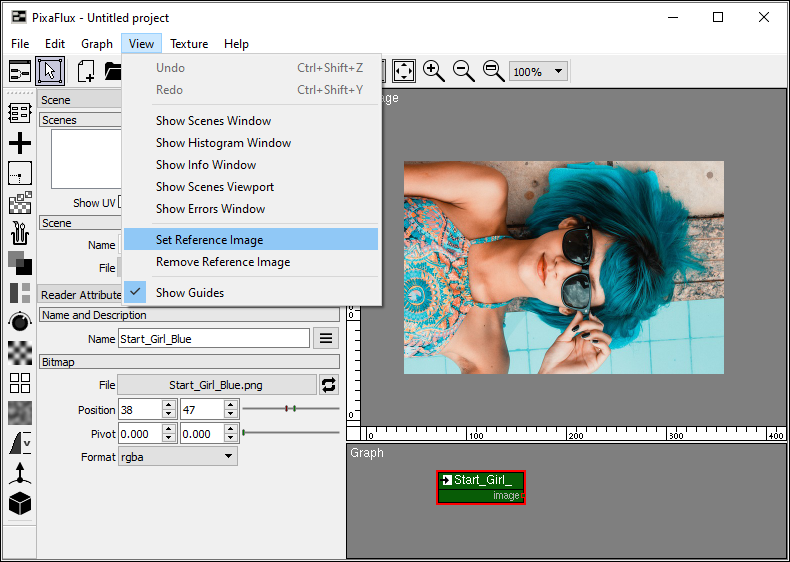
Task: Click the round dial knob icon in sidebar
Action: [19, 321]
